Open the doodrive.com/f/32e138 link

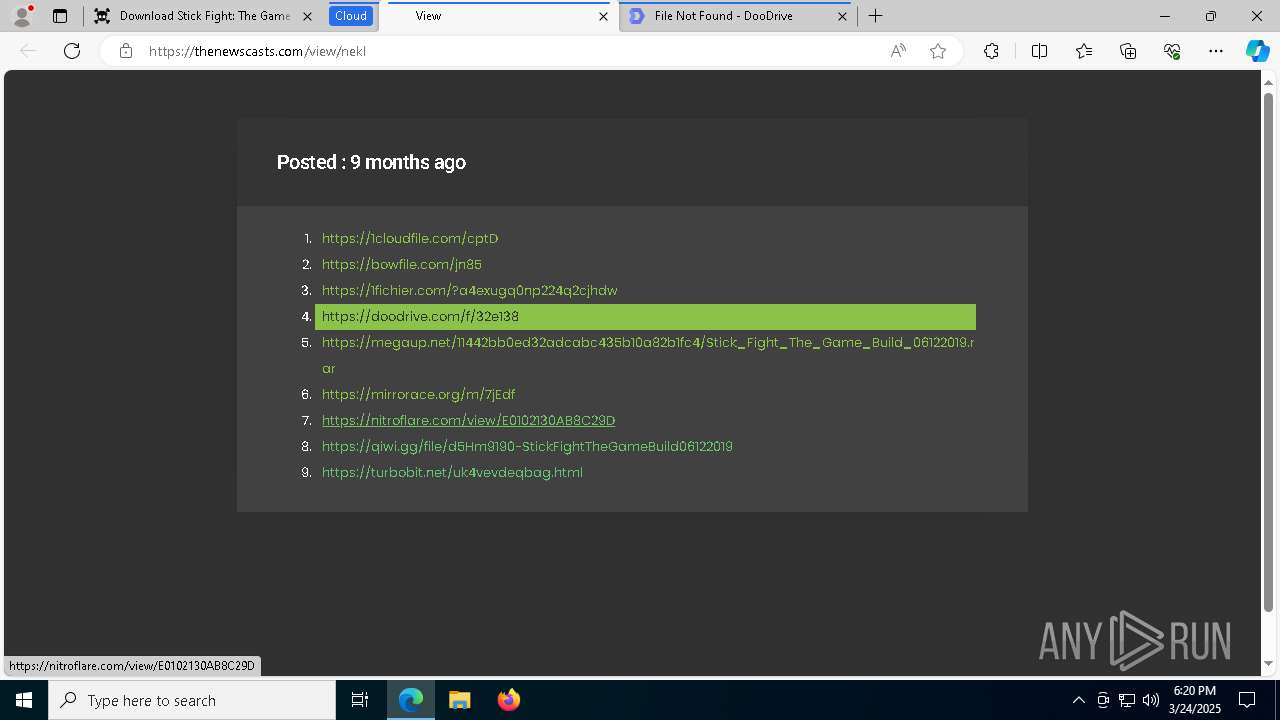pyautogui.click(x=420, y=316)
